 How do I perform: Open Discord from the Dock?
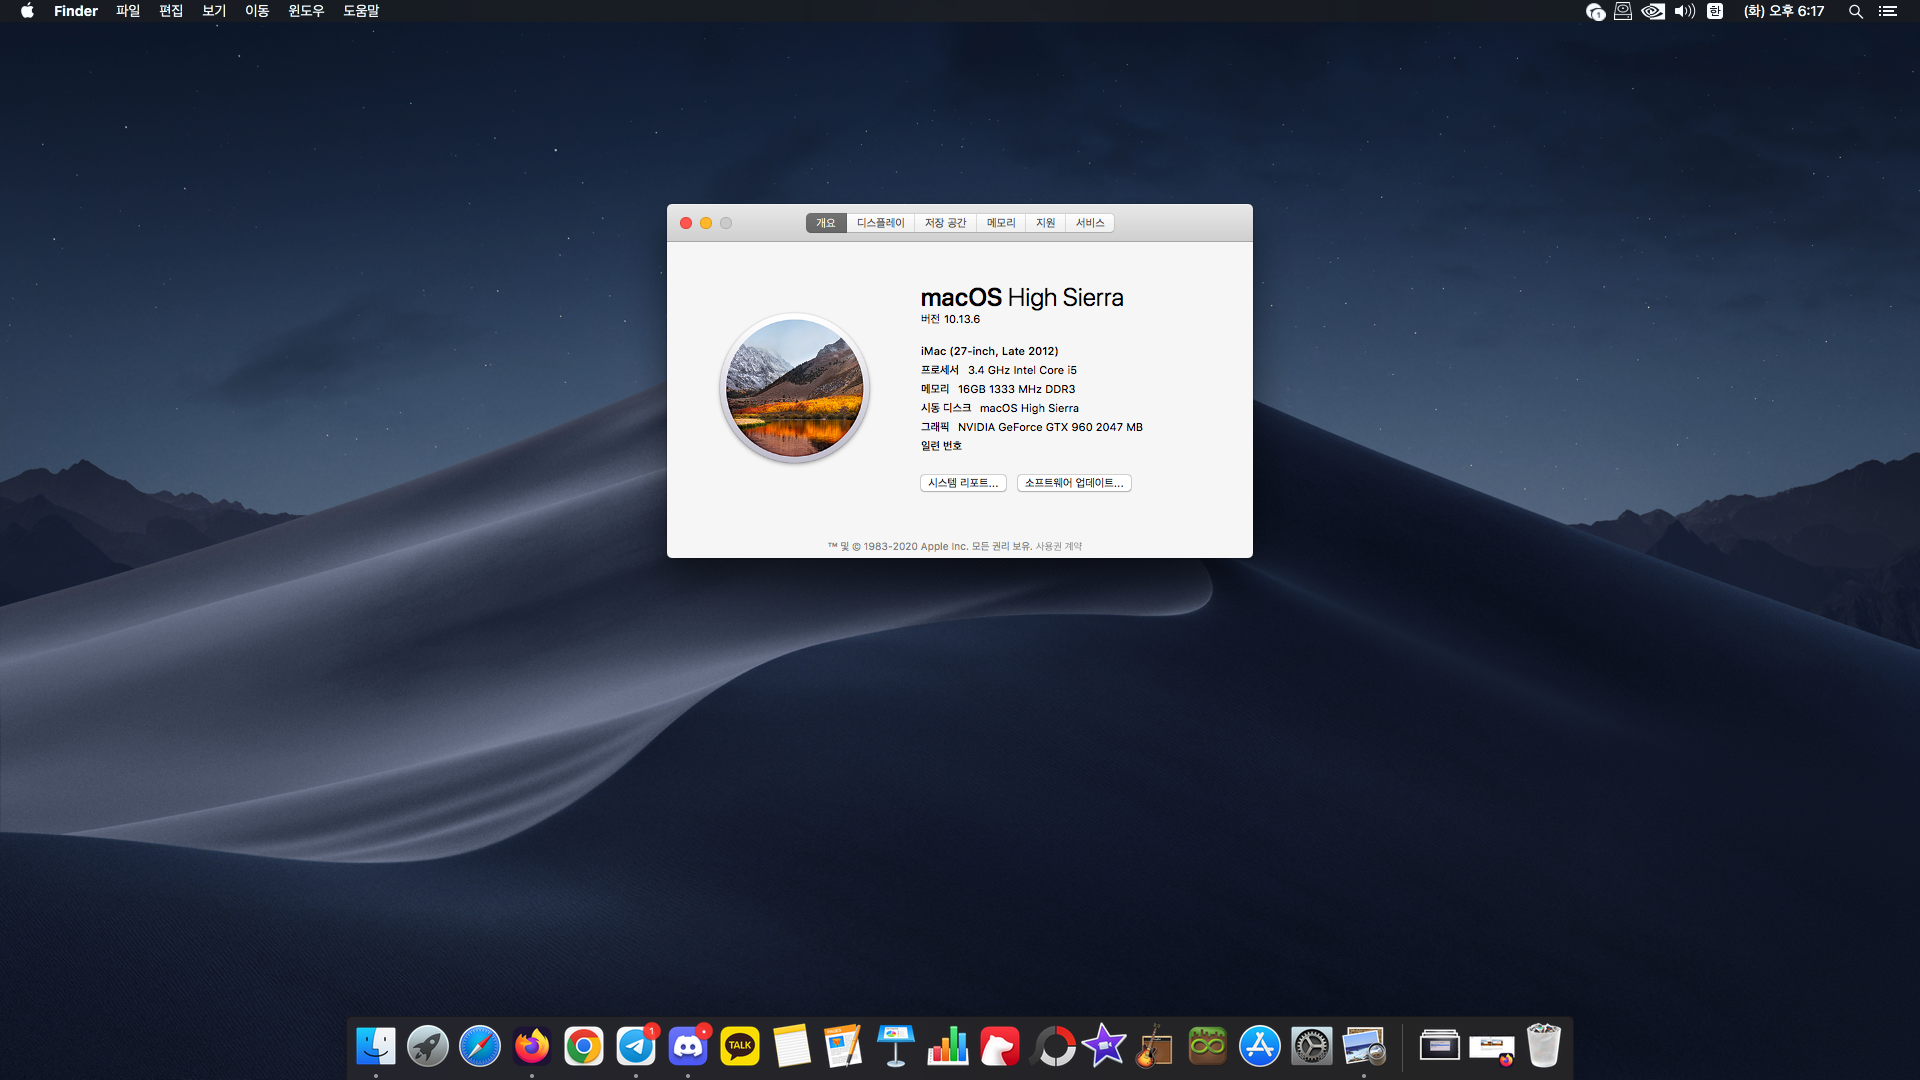pos(688,1047)
